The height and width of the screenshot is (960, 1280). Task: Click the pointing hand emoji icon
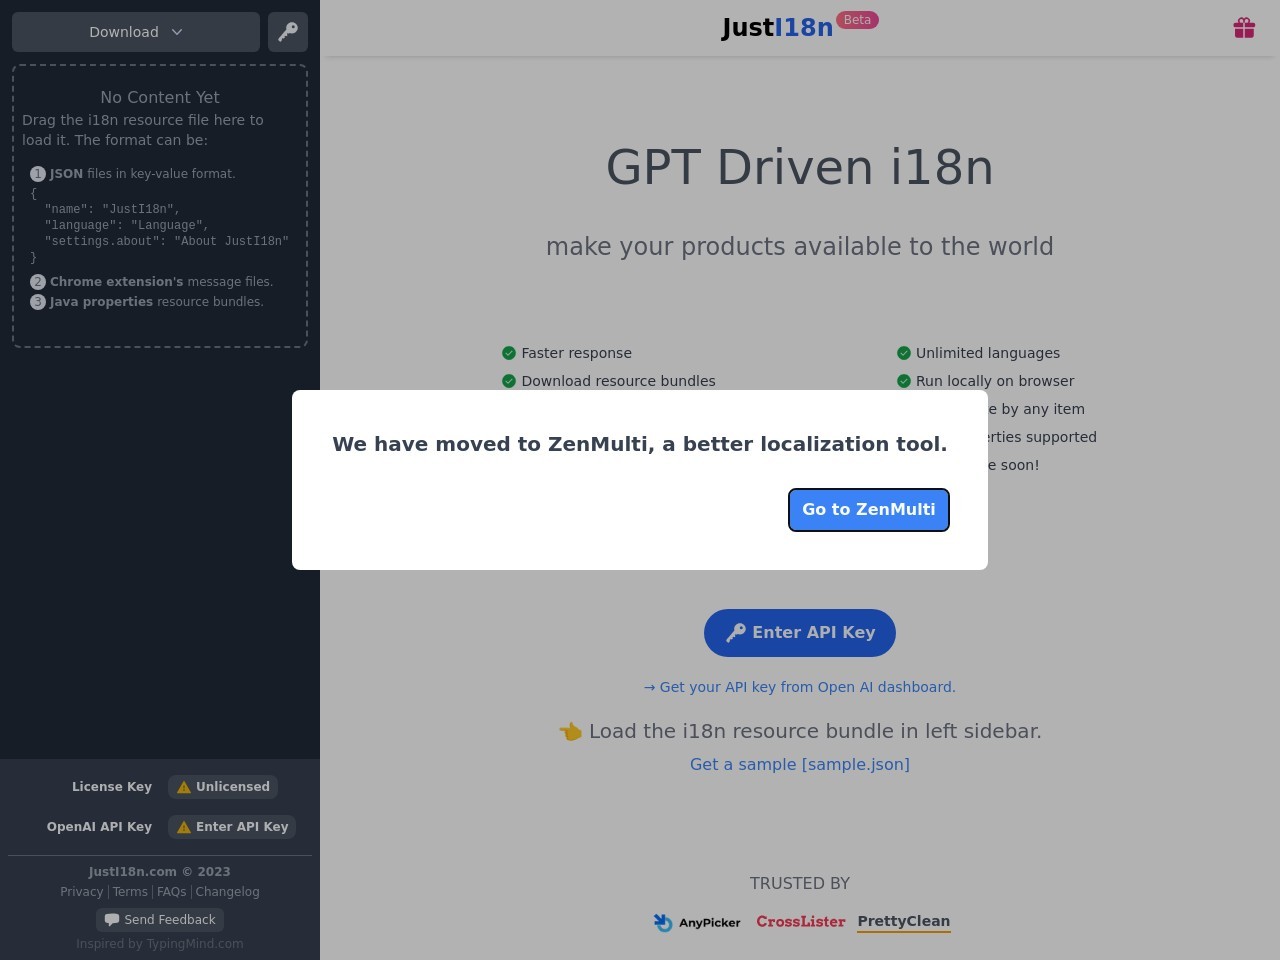[570, 732]
